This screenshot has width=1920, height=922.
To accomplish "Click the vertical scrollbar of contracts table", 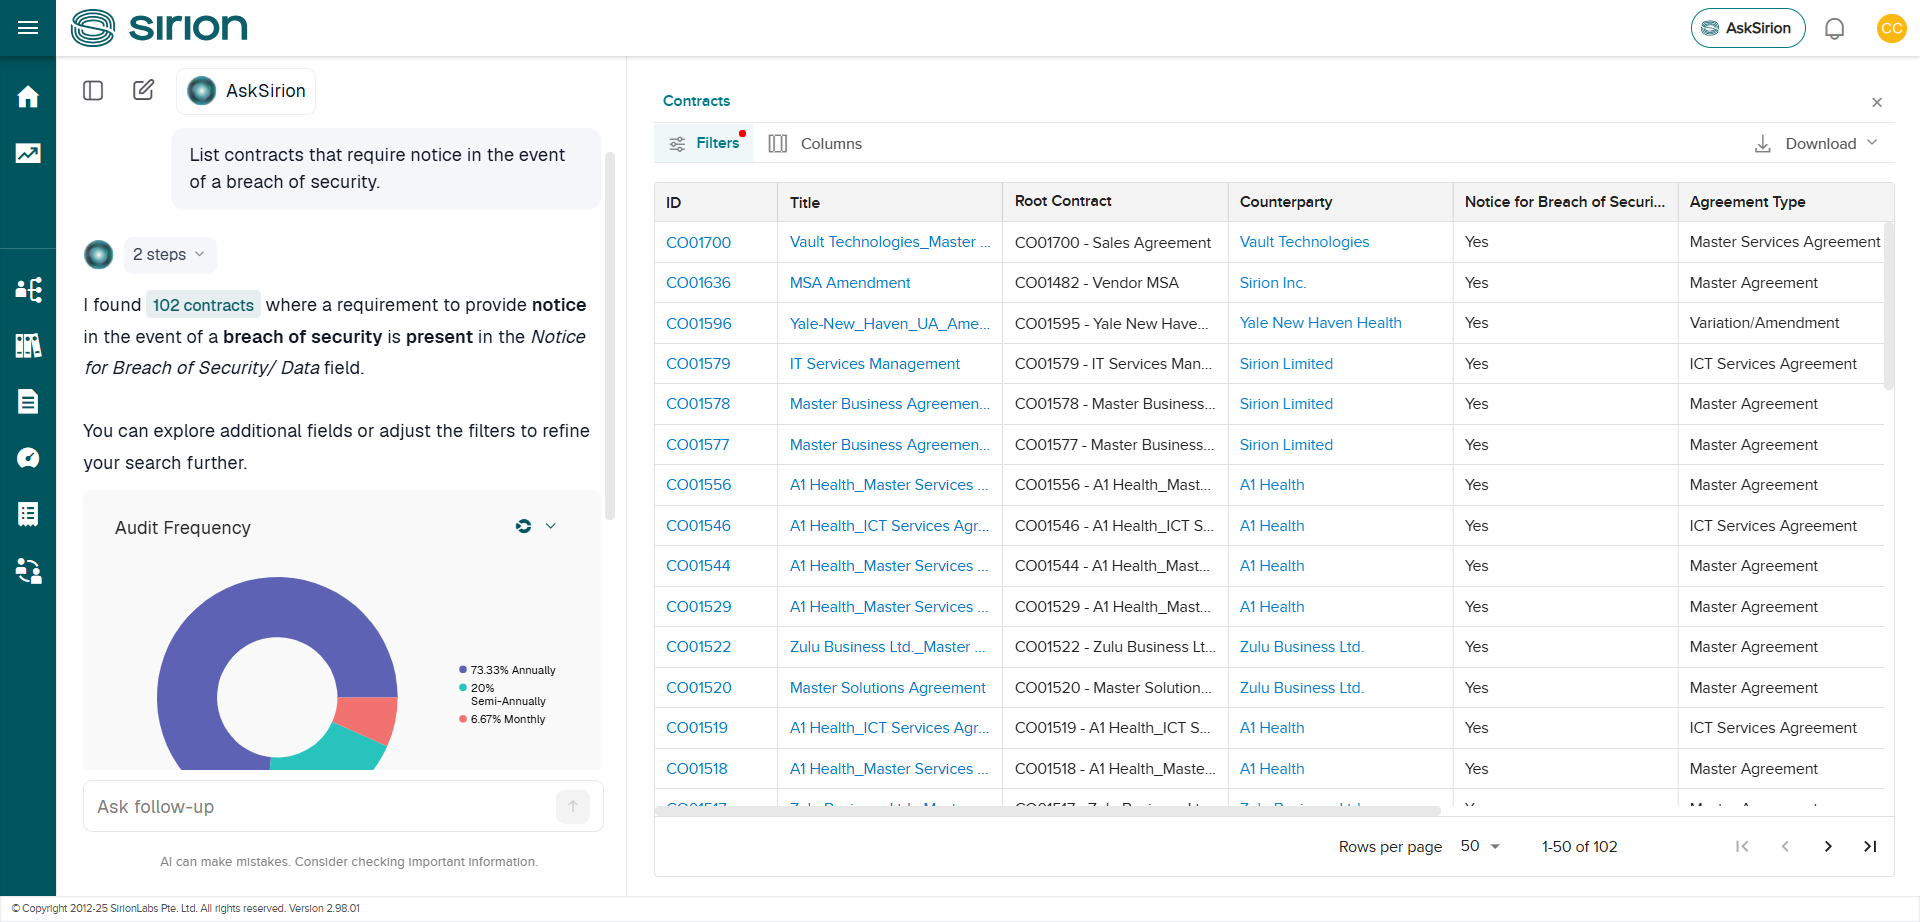I will pyautogui.click(x=1888, y=306).
